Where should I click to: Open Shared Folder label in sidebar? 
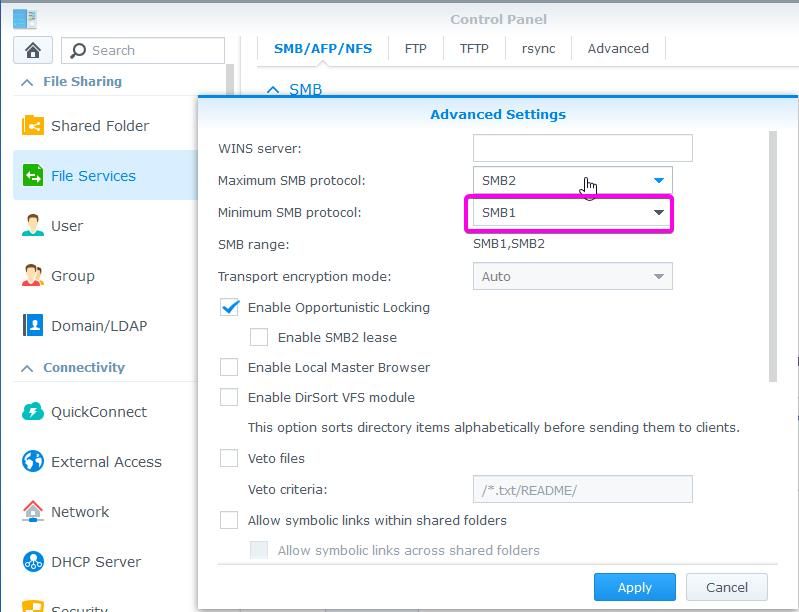click(100, 125)
